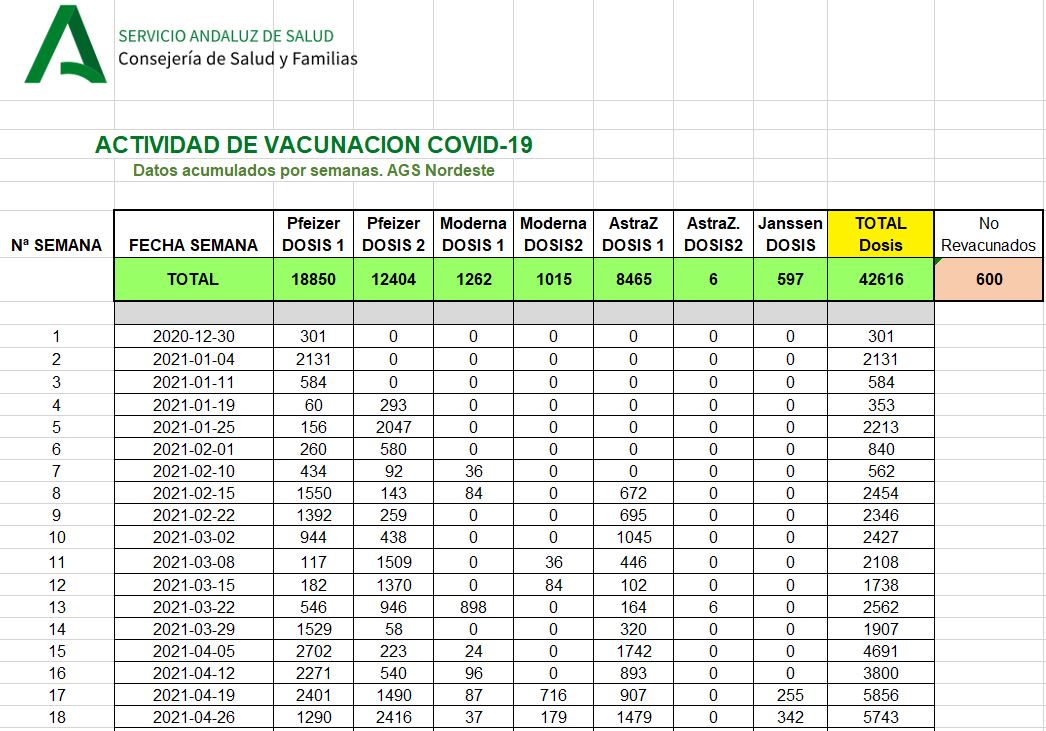Click the "FECHA SEMANA" header cell
The width and height of the screenshot is (1046, 731).
(193, 245)
